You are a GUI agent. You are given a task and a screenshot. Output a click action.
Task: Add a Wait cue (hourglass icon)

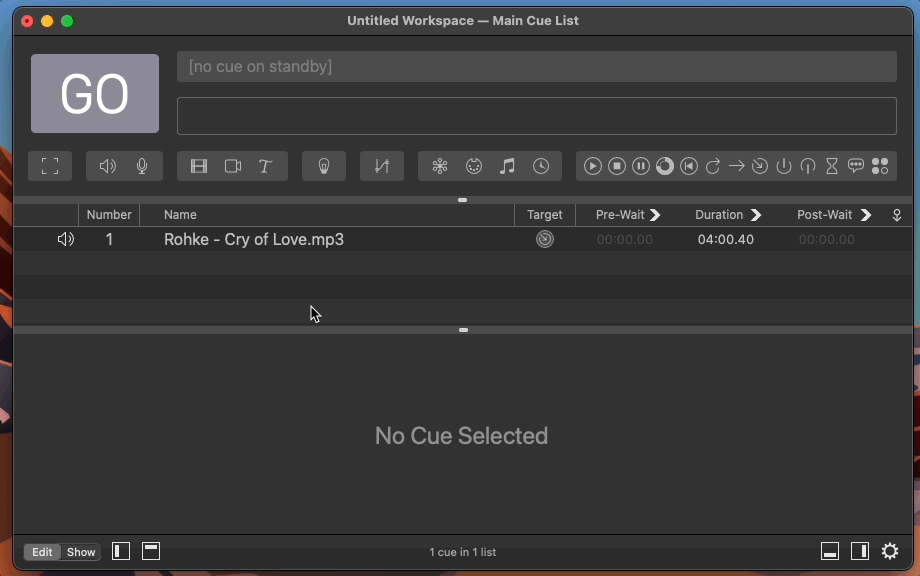pos(832,166)
